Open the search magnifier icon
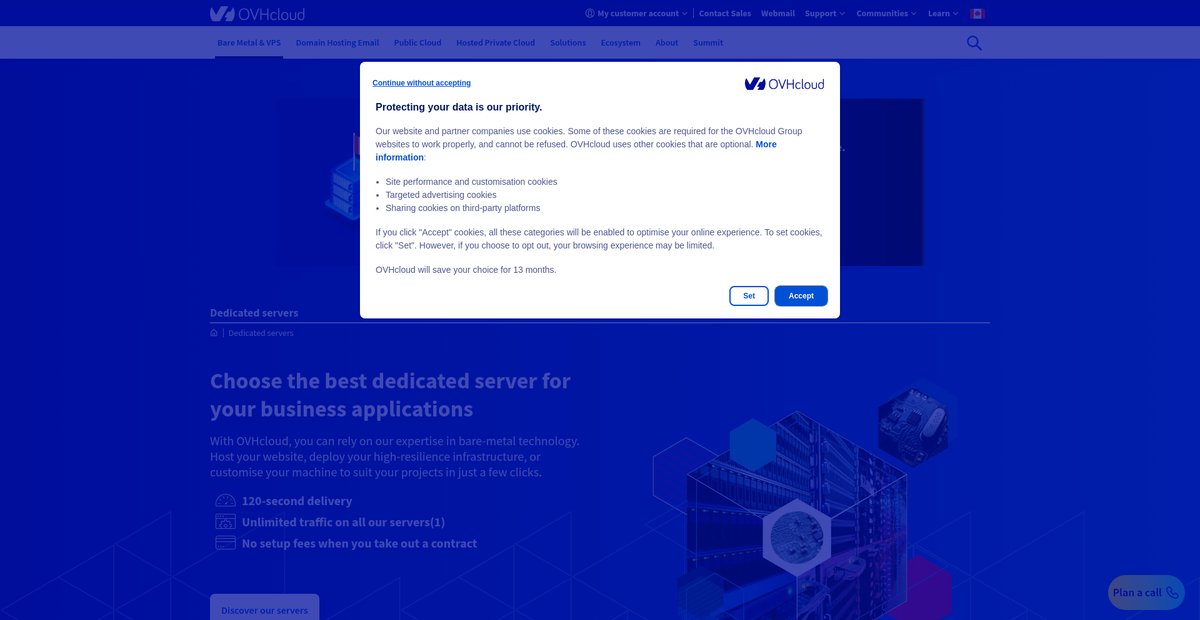Viewport: 1200px width, 620px height. (x=974, y=43)
